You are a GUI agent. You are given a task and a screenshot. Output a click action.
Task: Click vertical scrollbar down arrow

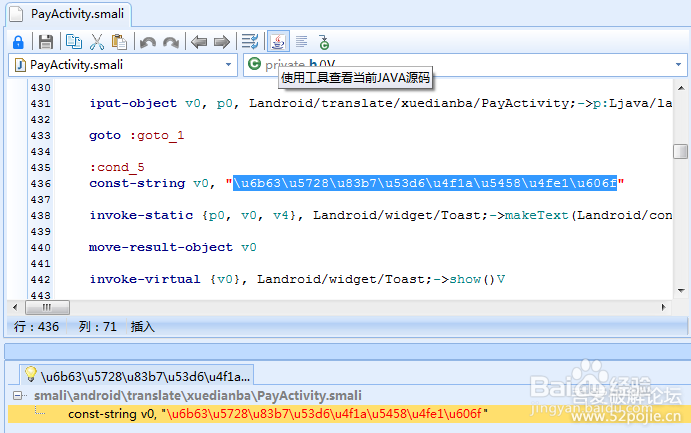681,291
